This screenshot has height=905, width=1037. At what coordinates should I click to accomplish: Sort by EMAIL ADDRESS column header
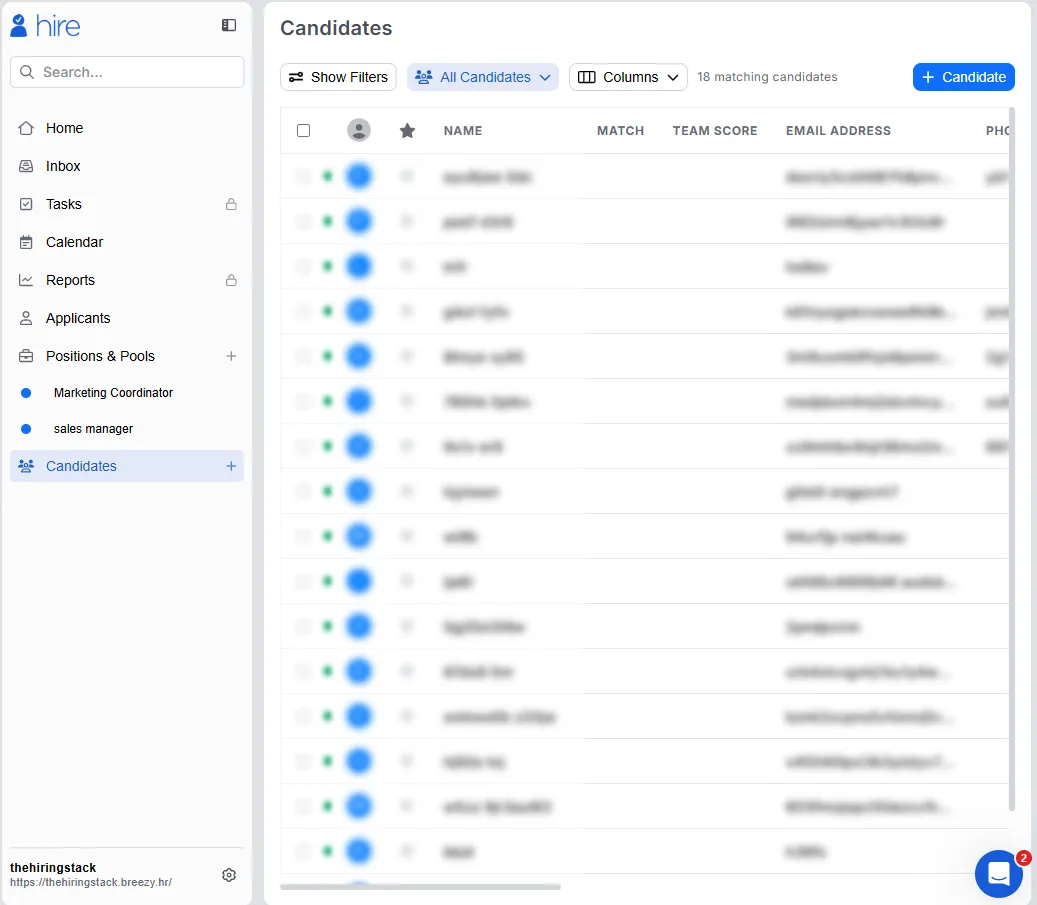tap(838, 131)
